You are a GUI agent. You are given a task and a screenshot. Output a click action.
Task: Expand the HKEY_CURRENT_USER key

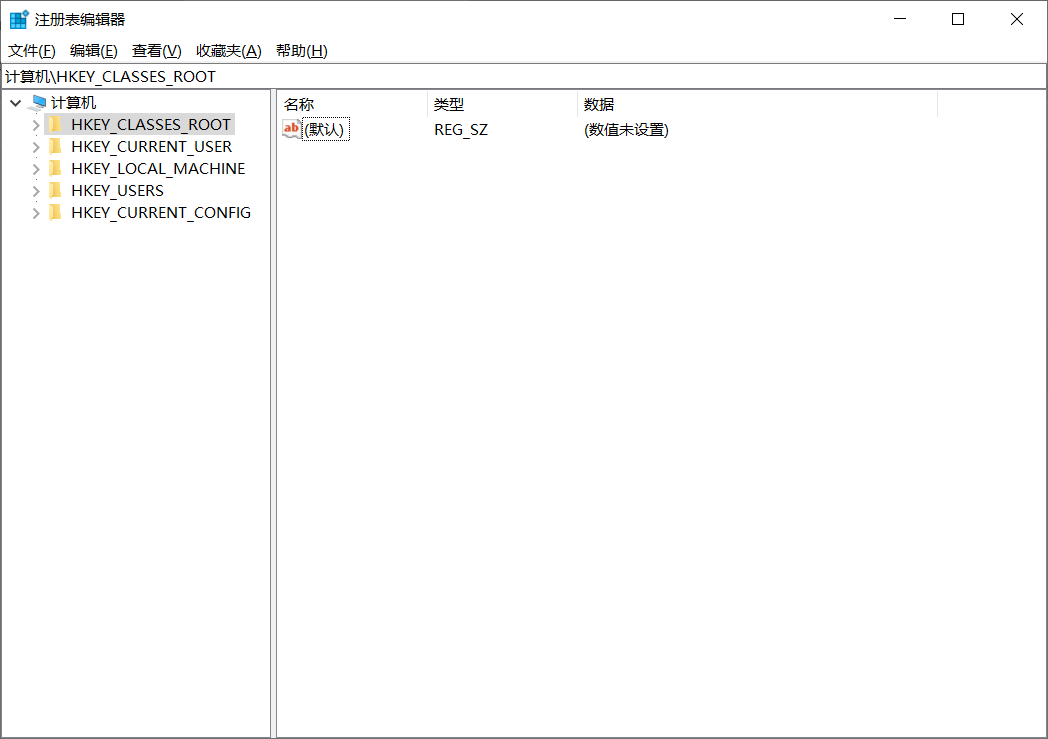[36, 147]
